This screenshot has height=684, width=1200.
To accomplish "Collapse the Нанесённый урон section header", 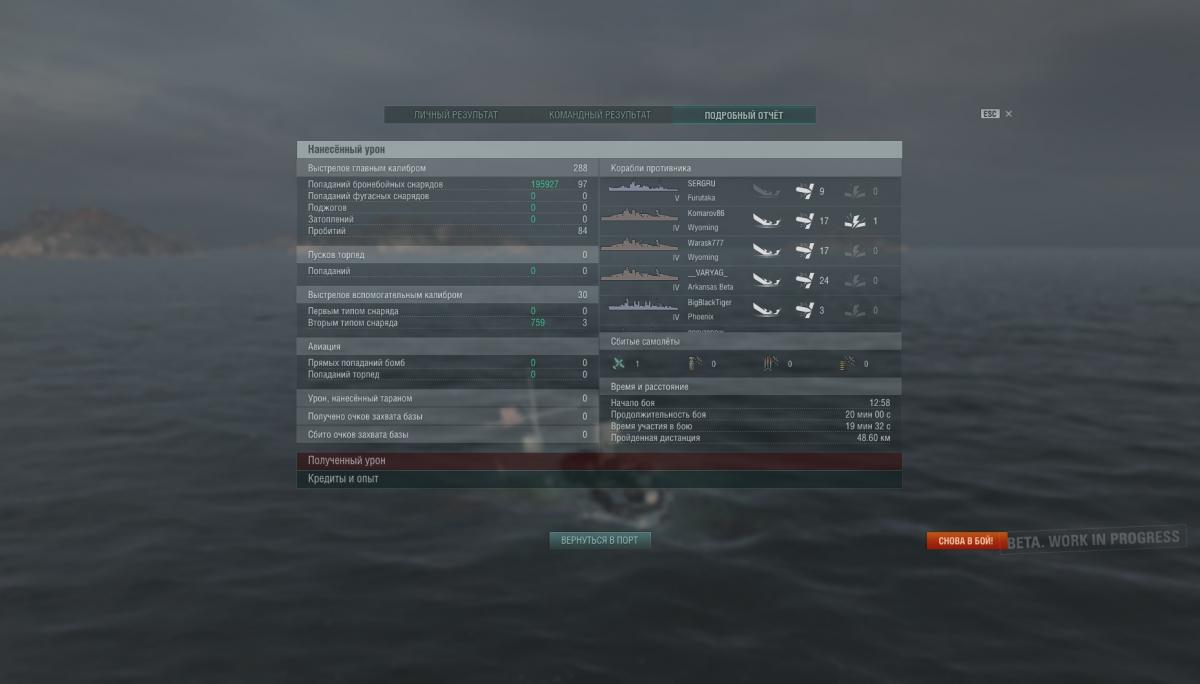I will tap(599, 149).
